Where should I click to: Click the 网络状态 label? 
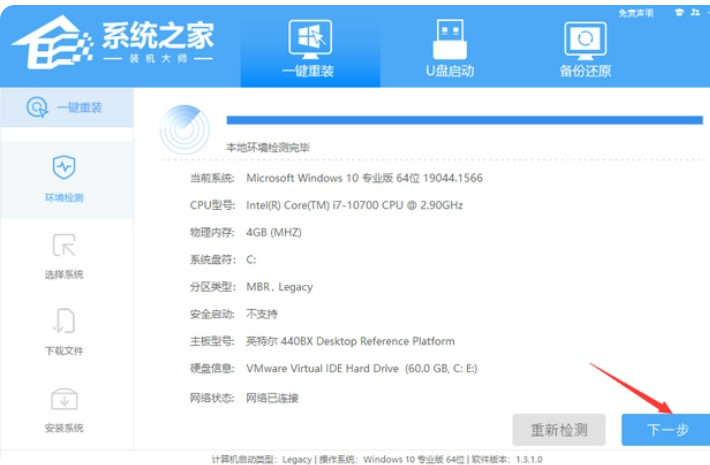click(x=212, y=398)
